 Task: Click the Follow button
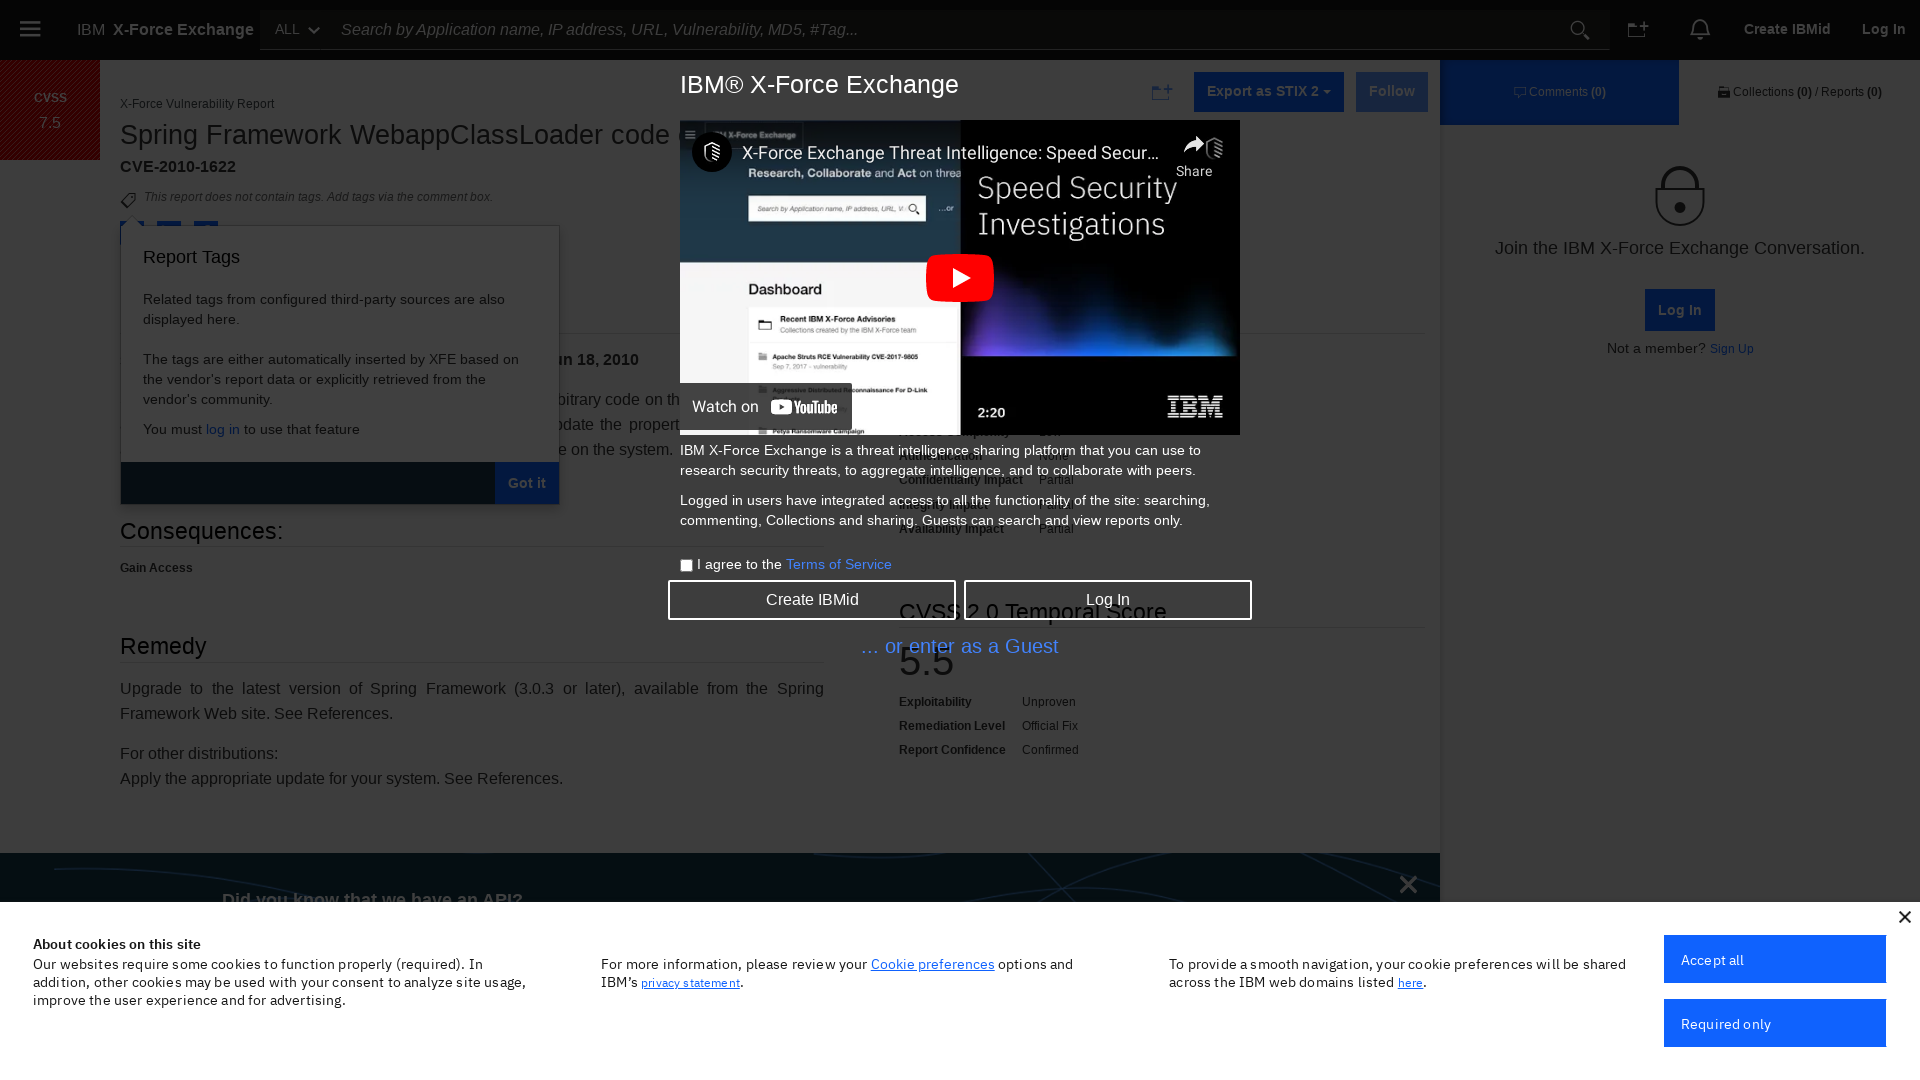1392,92
